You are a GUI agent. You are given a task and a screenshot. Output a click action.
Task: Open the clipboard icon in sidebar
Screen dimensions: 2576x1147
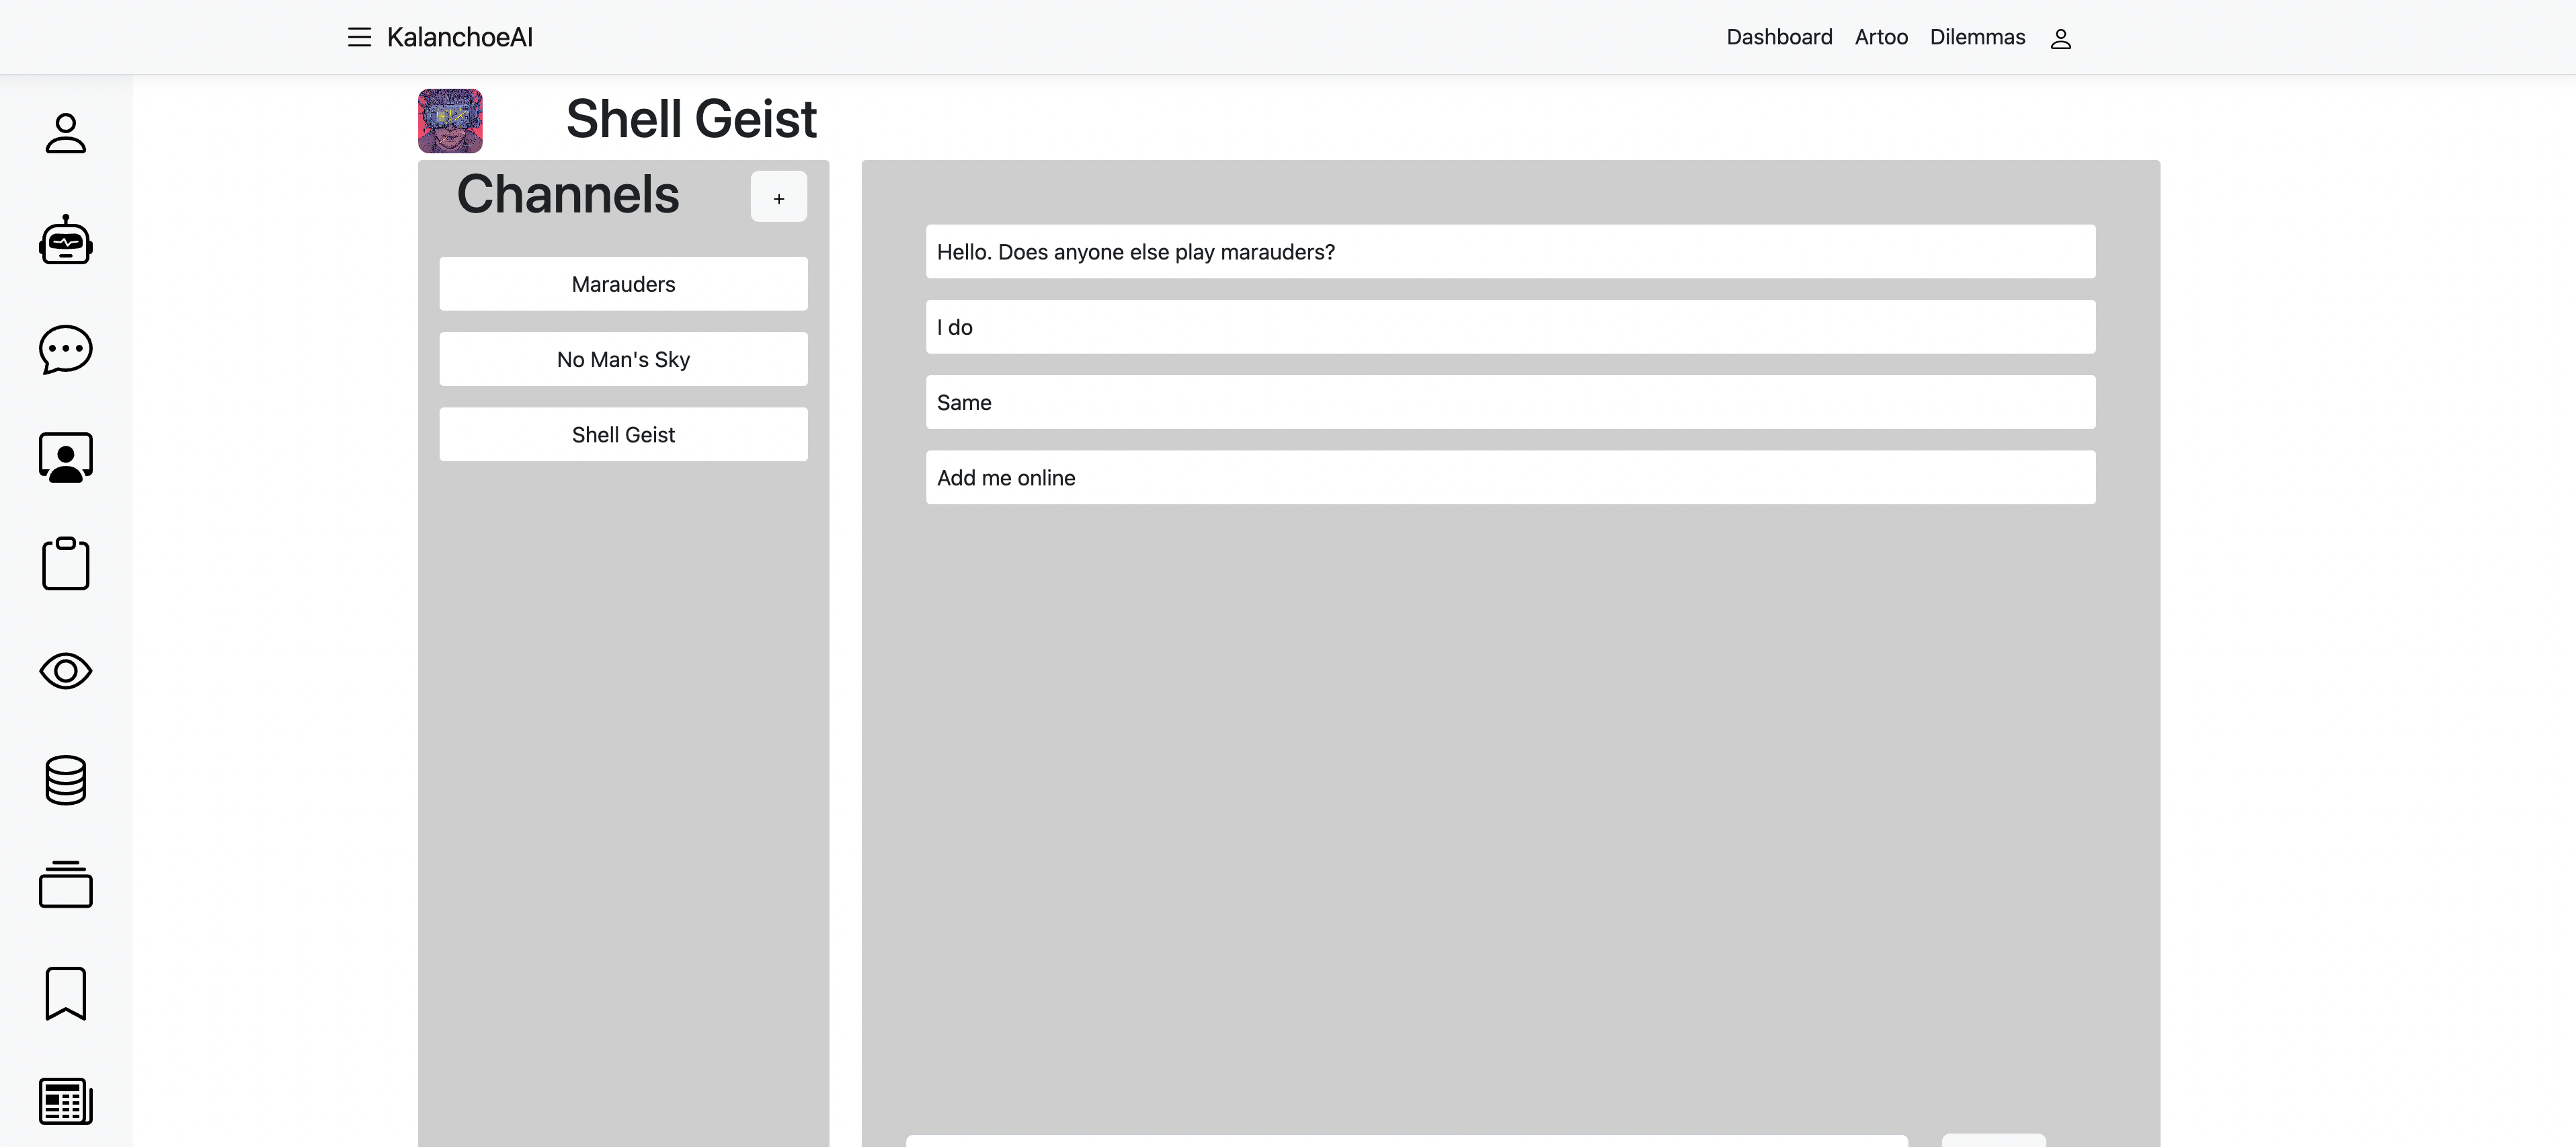tap(66, 564)
